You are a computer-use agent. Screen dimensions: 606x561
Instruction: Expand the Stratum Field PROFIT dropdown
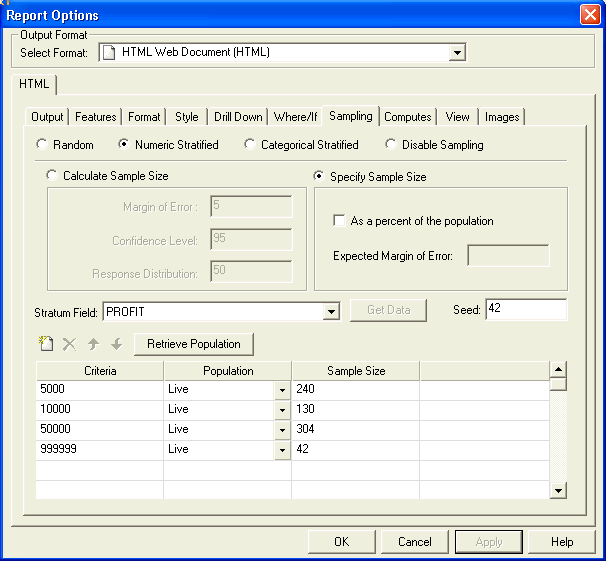[x=331, y=311]
